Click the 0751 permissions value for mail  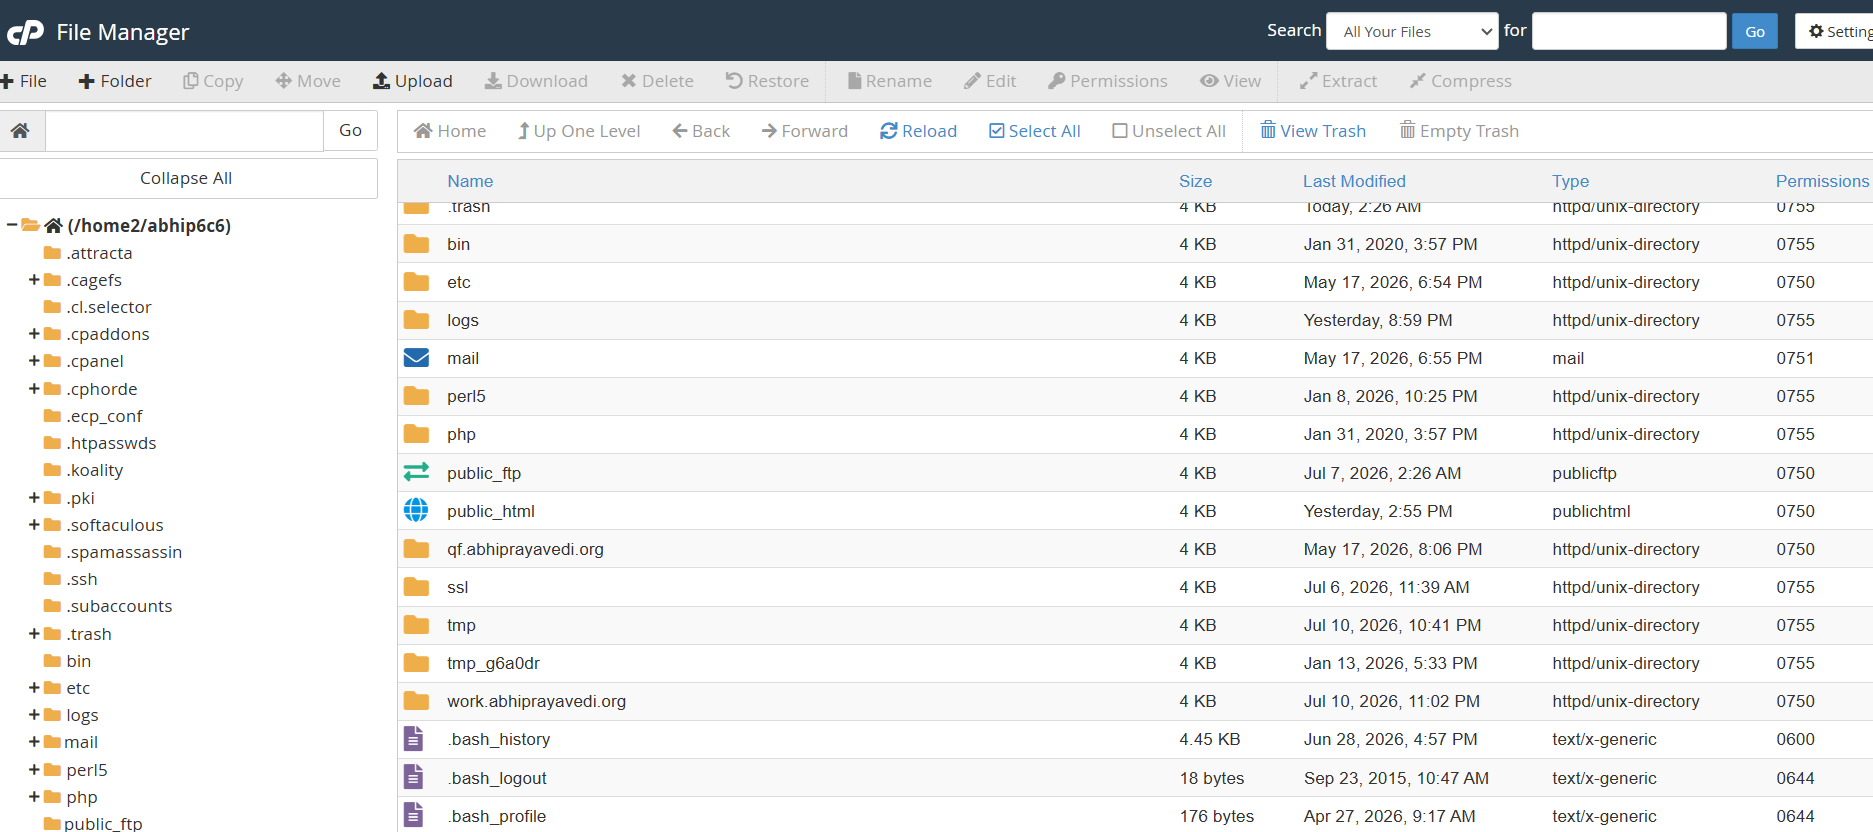coord(1795,358)
